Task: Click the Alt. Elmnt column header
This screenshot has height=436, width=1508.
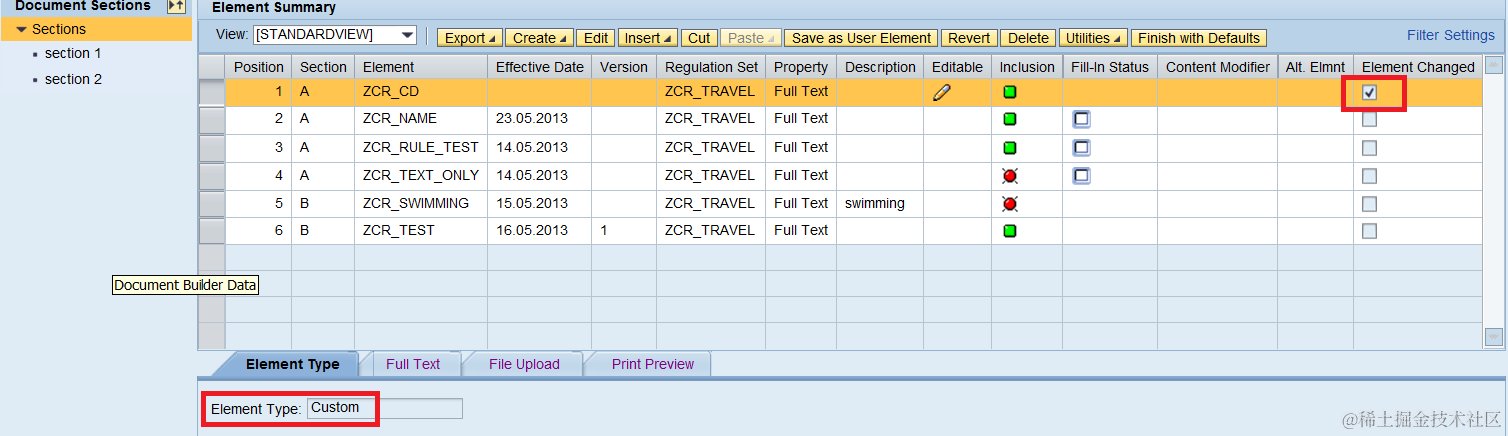Action: pos(1315,67)
